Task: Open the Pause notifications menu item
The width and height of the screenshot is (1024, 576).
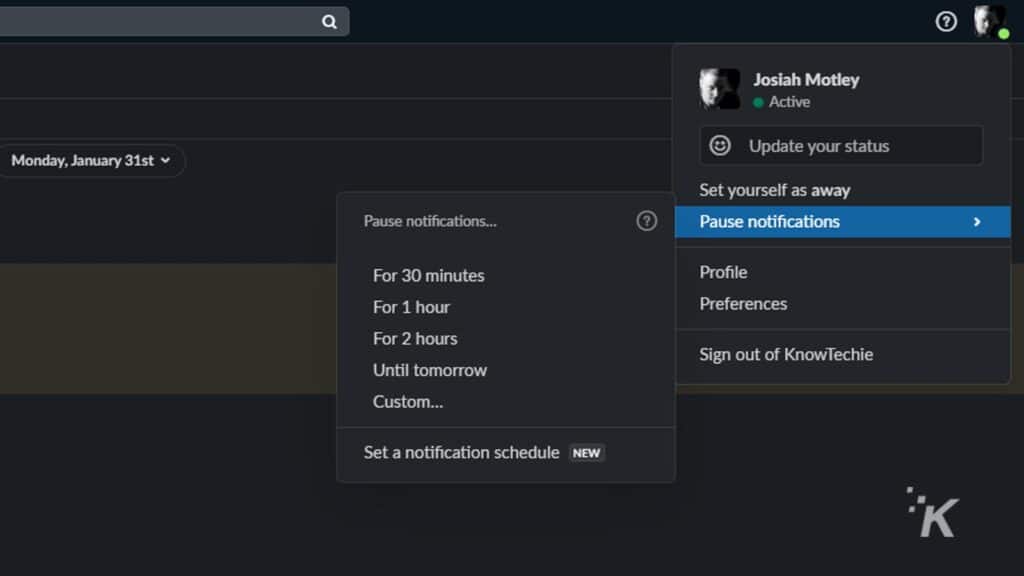Action: 842,221
